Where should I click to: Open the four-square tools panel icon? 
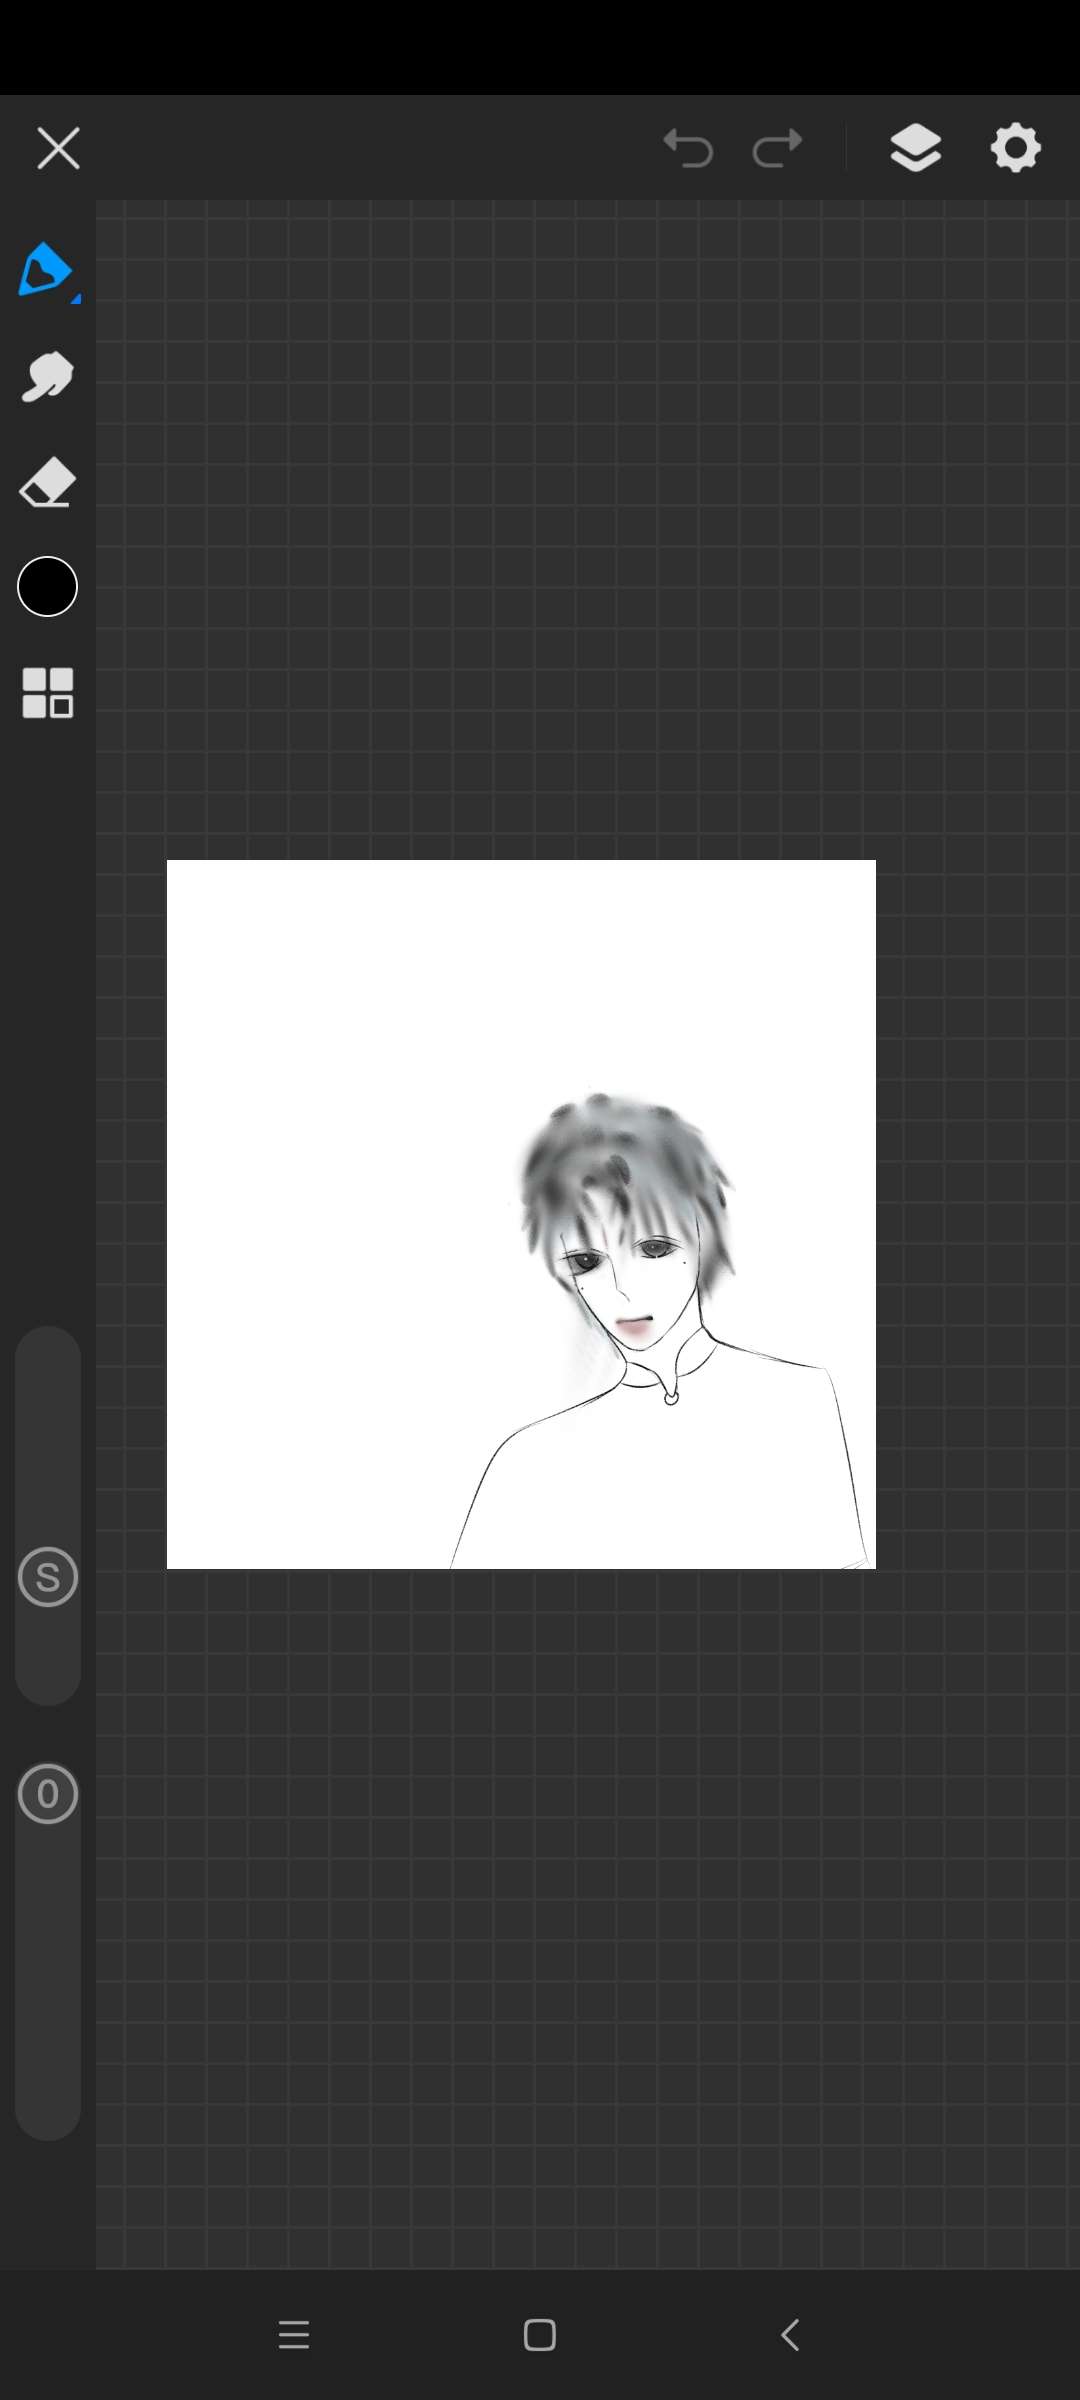pos(47,692)
